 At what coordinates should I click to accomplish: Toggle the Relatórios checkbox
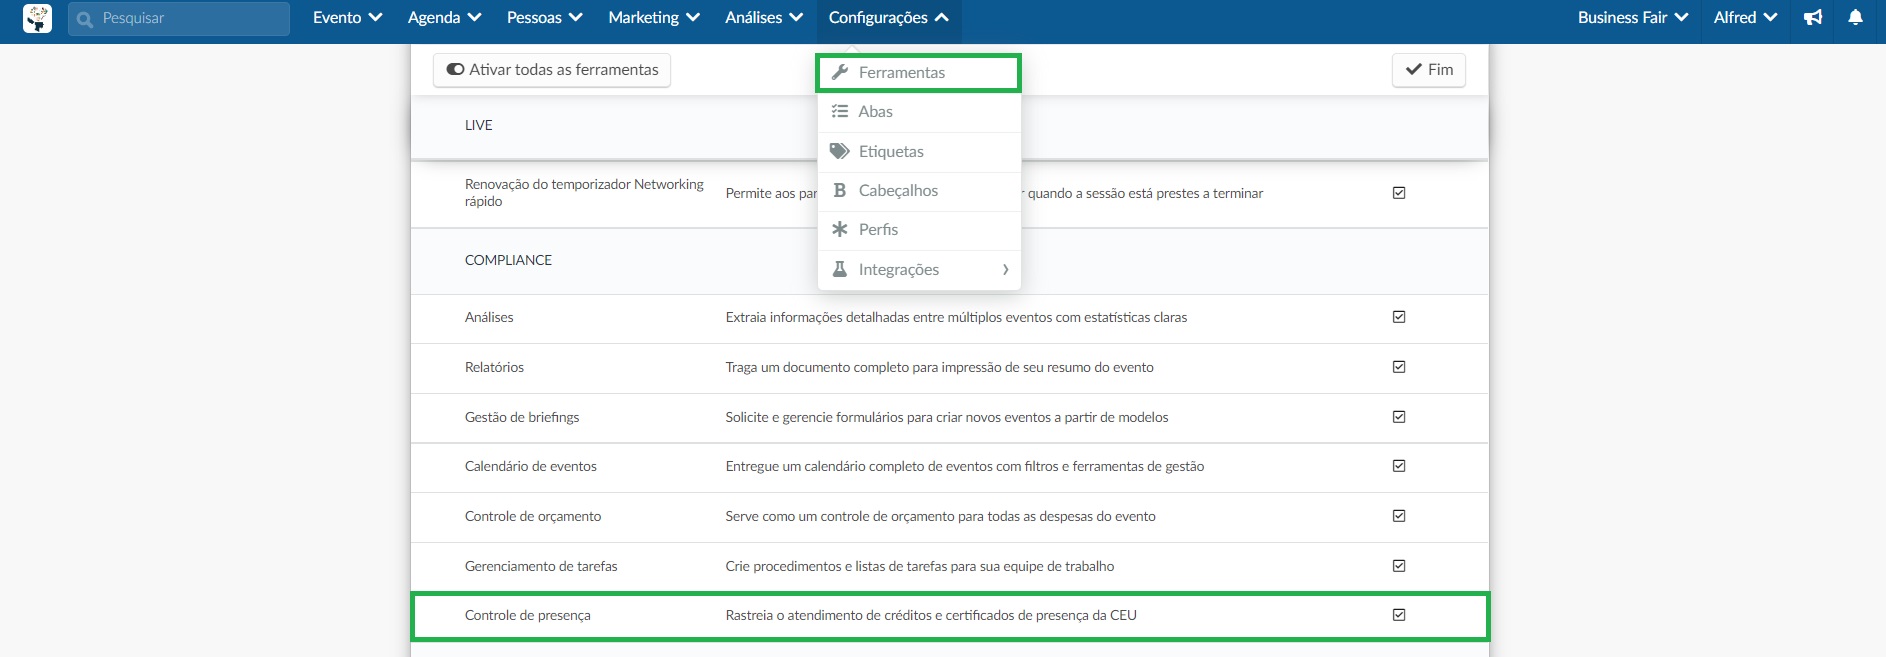click(x=1399, y=367)
